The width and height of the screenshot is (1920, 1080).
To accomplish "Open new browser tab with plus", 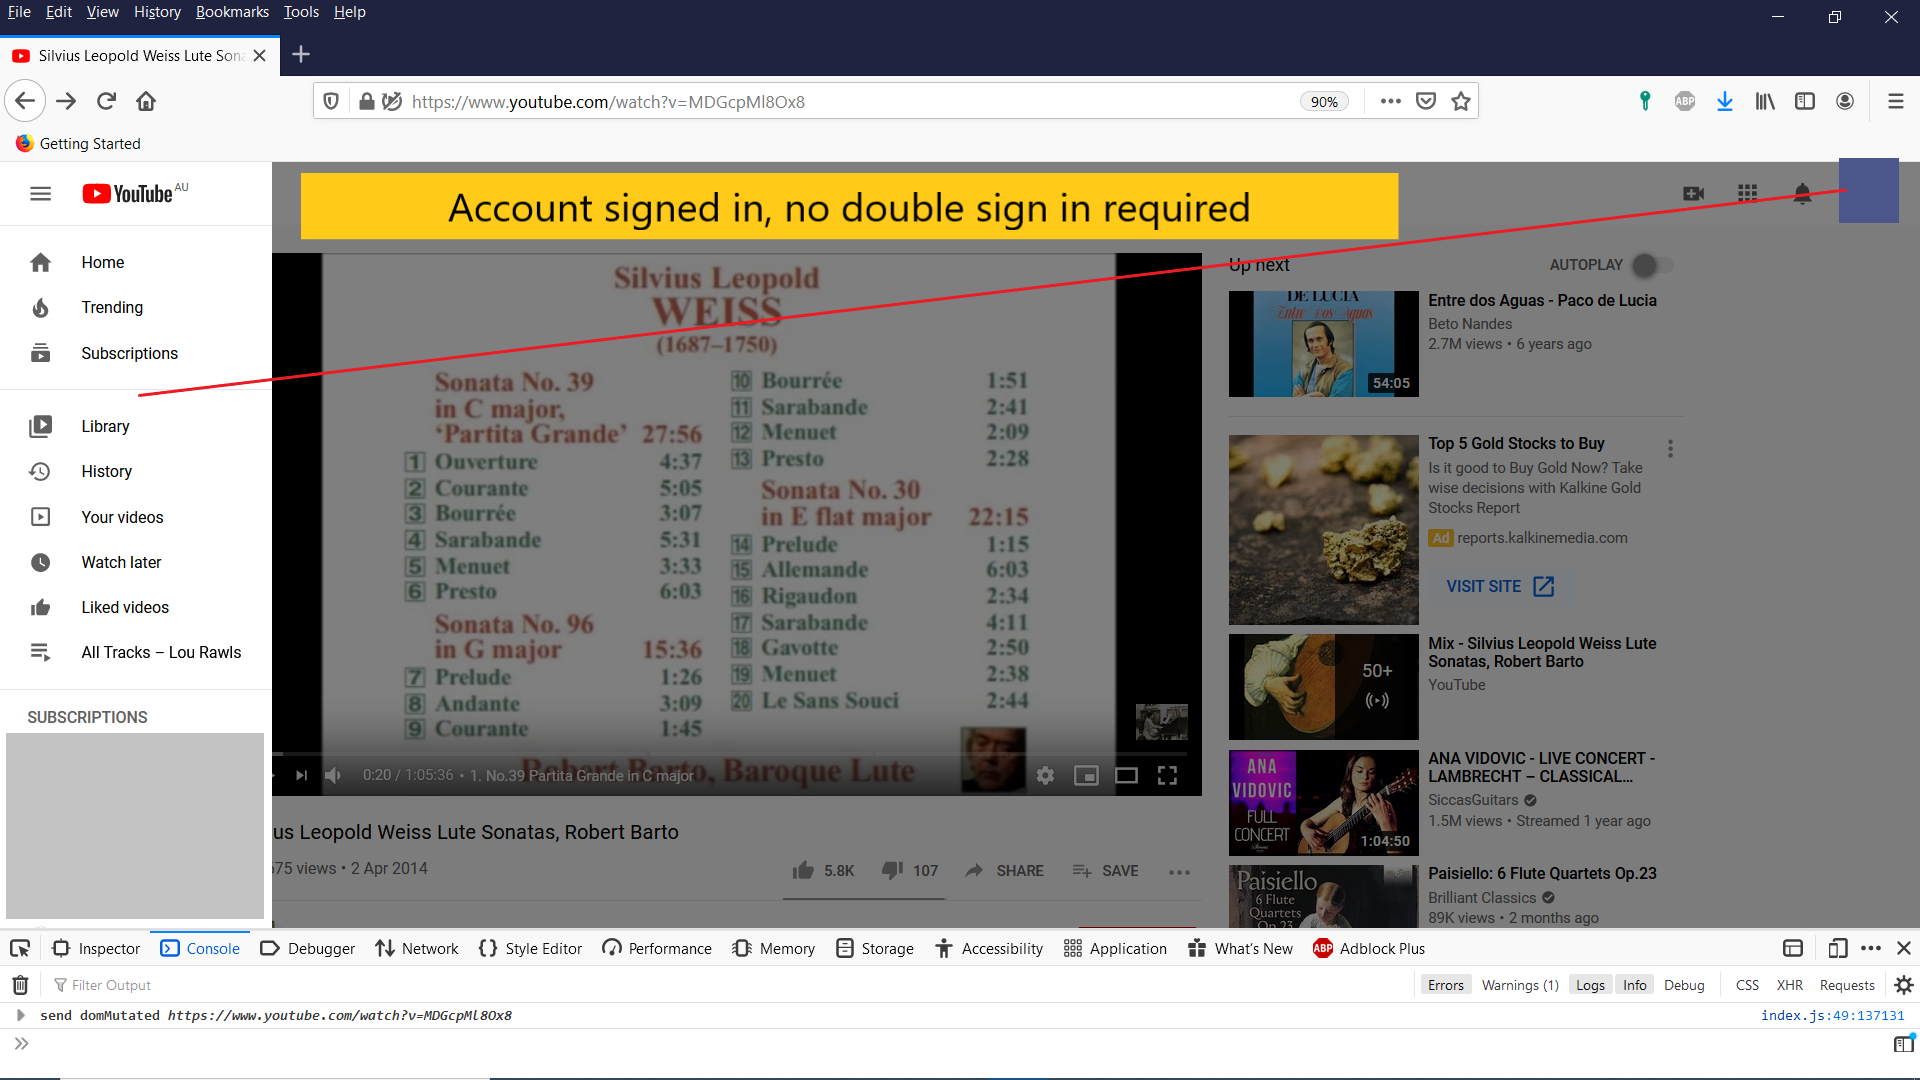I will coord(300,54).
